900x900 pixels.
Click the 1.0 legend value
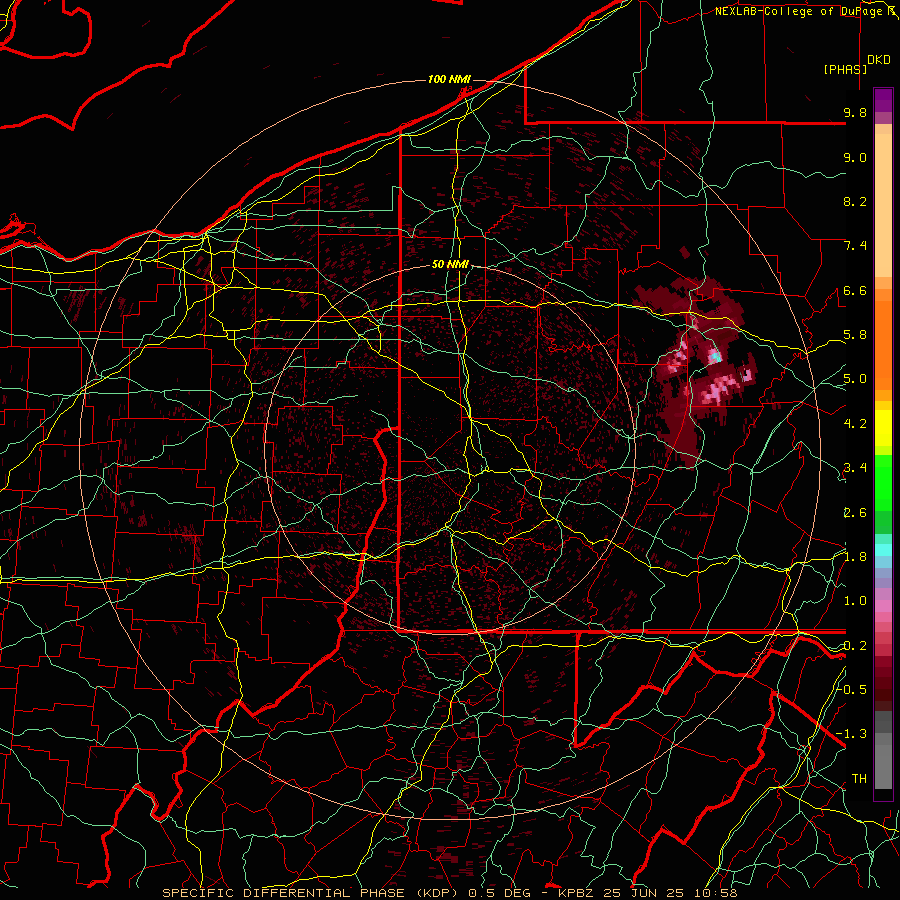[x=855, y=601]
